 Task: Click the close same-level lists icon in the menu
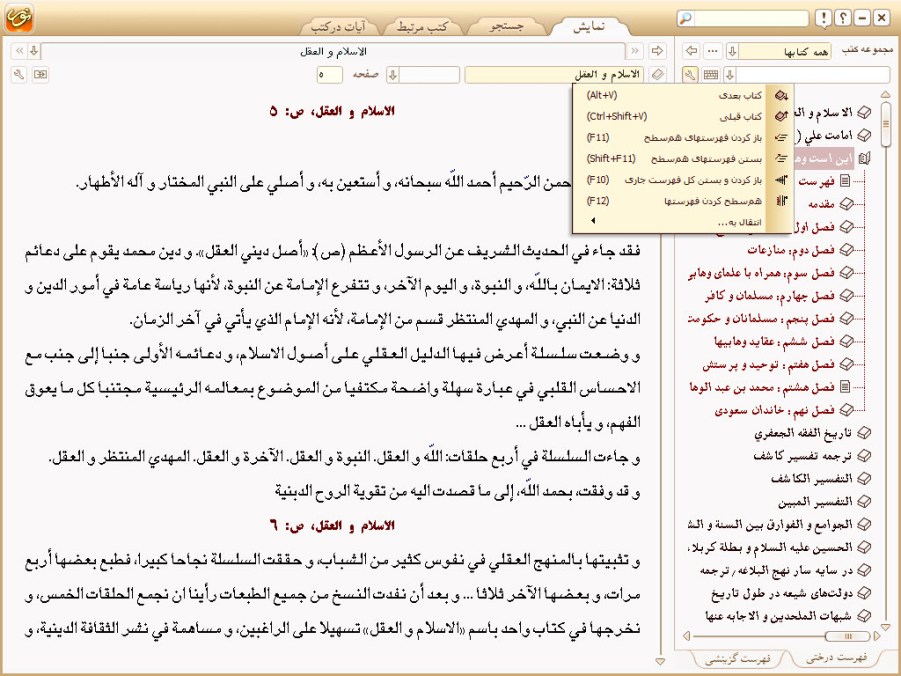pos(781,159)
